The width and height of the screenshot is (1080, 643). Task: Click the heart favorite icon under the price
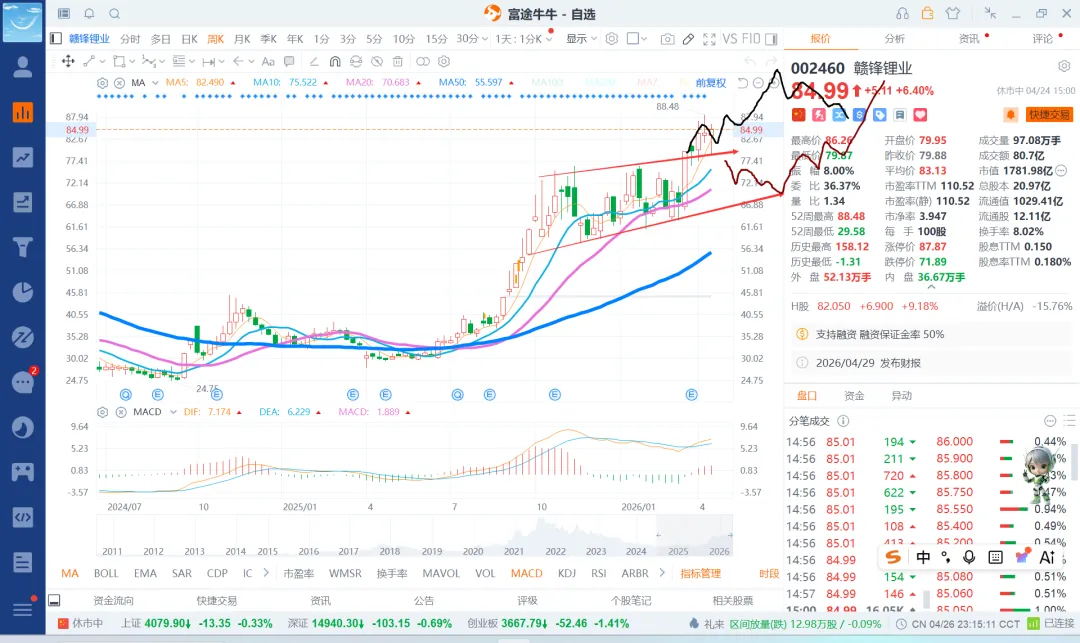920,115
